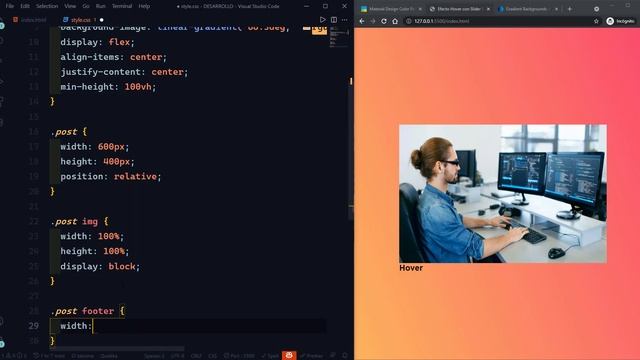Open the Run menu in VS Code

[x=100, y=6]
